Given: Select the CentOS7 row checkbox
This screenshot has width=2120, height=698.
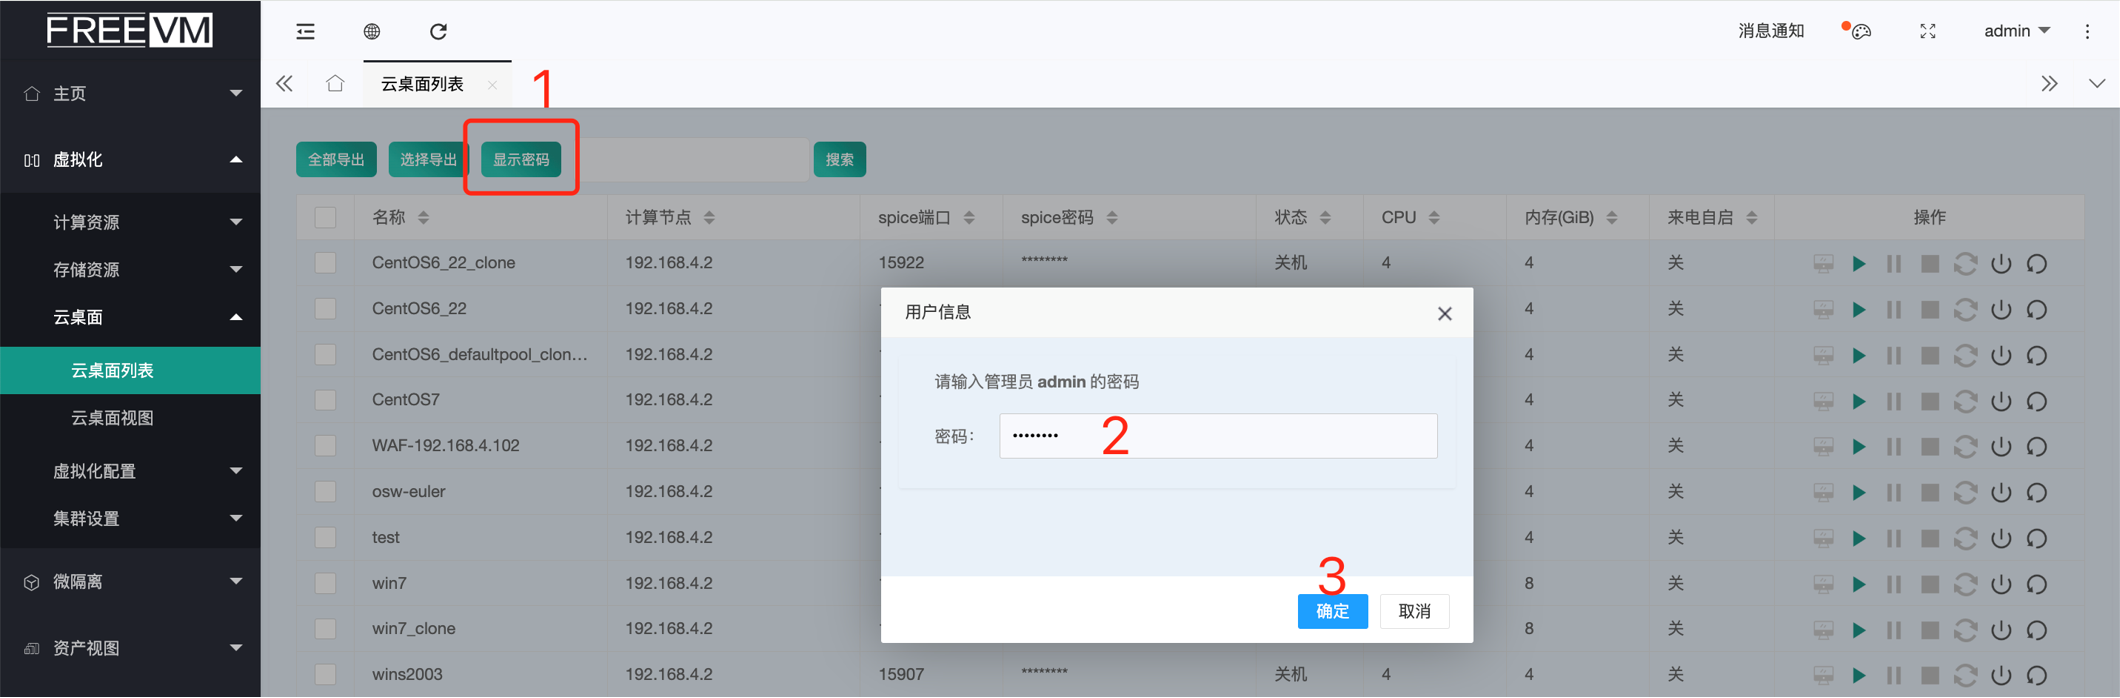Looking at the screenshot, I should tap(325, 400).
